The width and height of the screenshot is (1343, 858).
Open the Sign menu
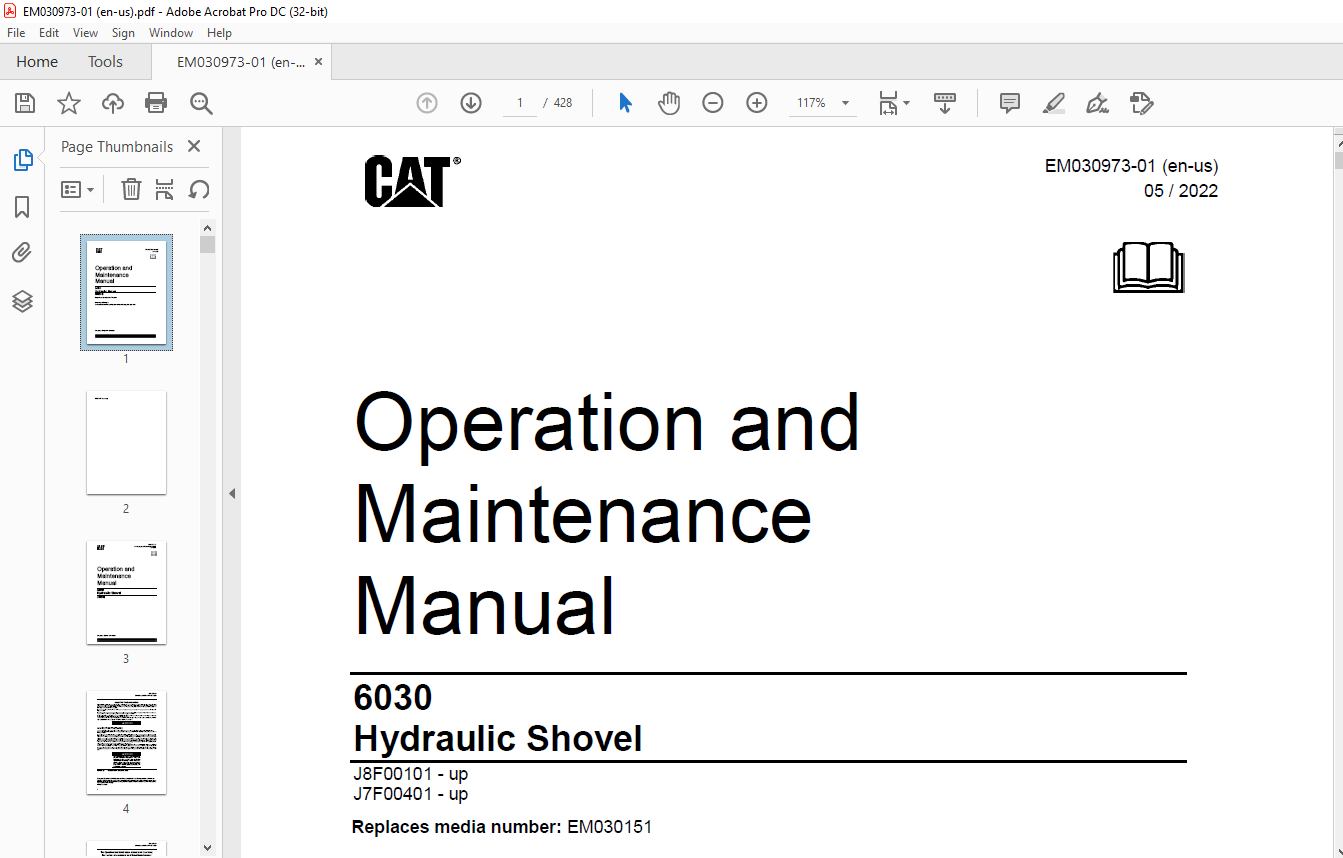pos(123,33)
